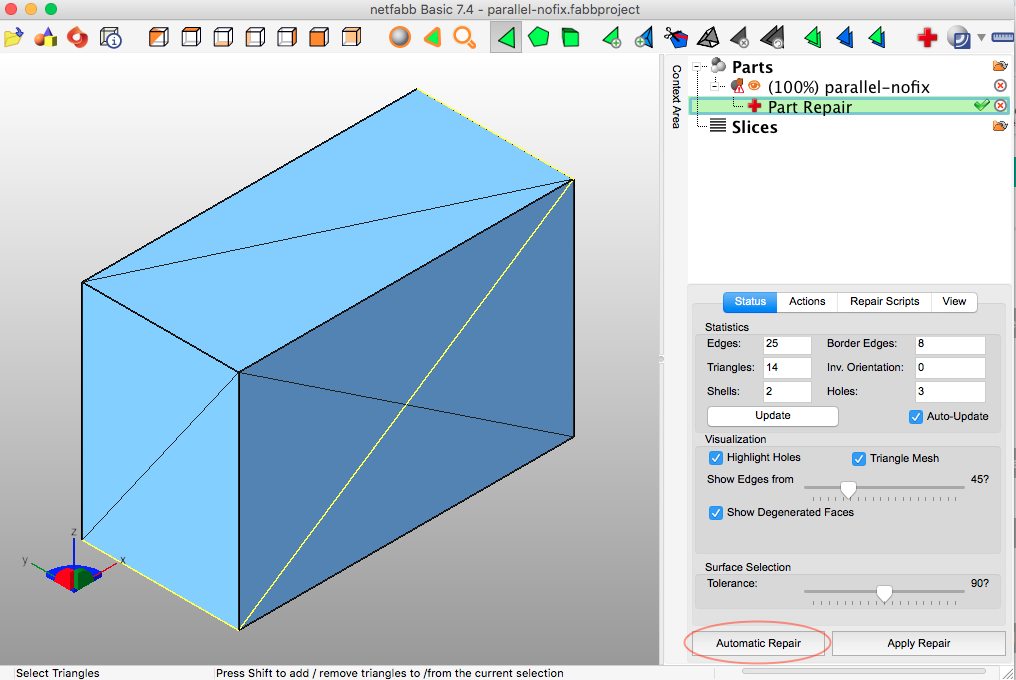Screen dimensions: 1016x680
Task: Collapse the parallel-nofix part node
Action: coord(714,86)
